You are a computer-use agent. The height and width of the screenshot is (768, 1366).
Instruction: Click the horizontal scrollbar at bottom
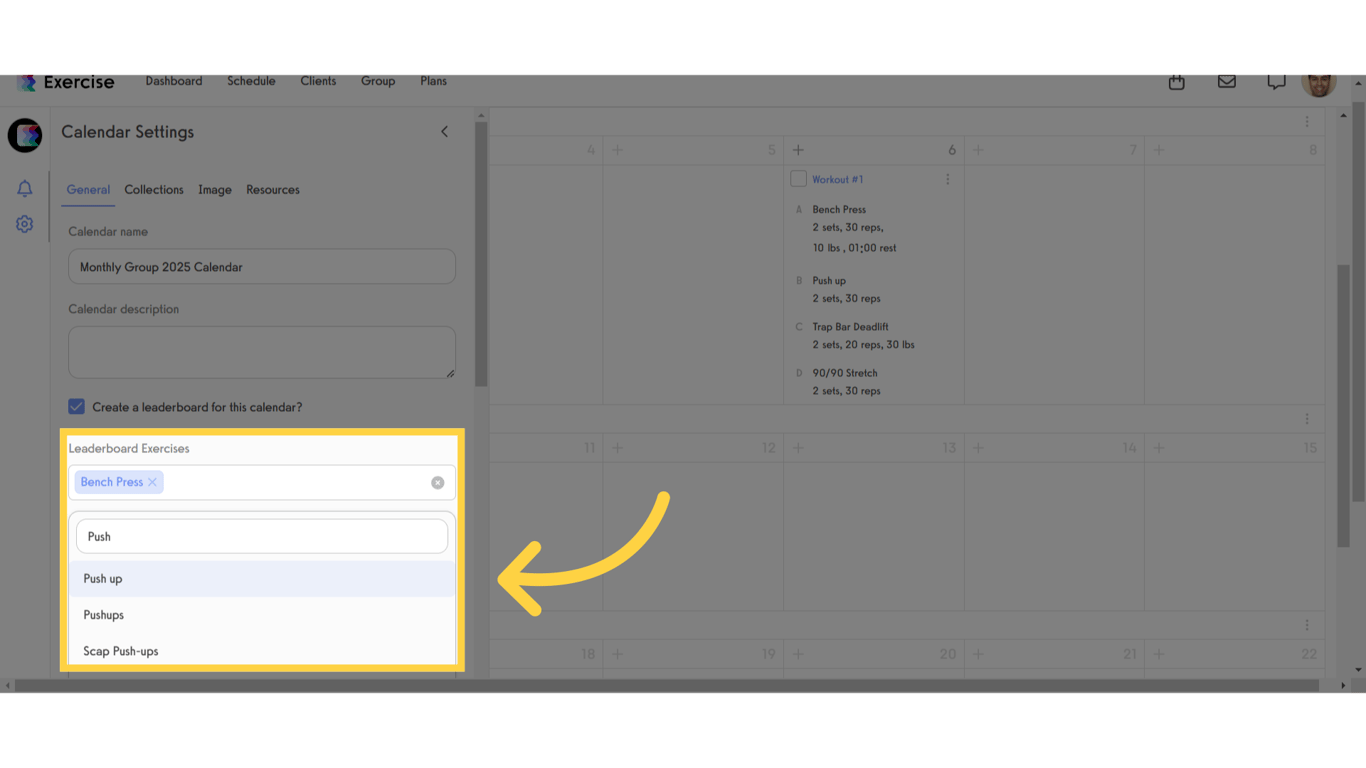pyautogui.click(x=668, y=686)
